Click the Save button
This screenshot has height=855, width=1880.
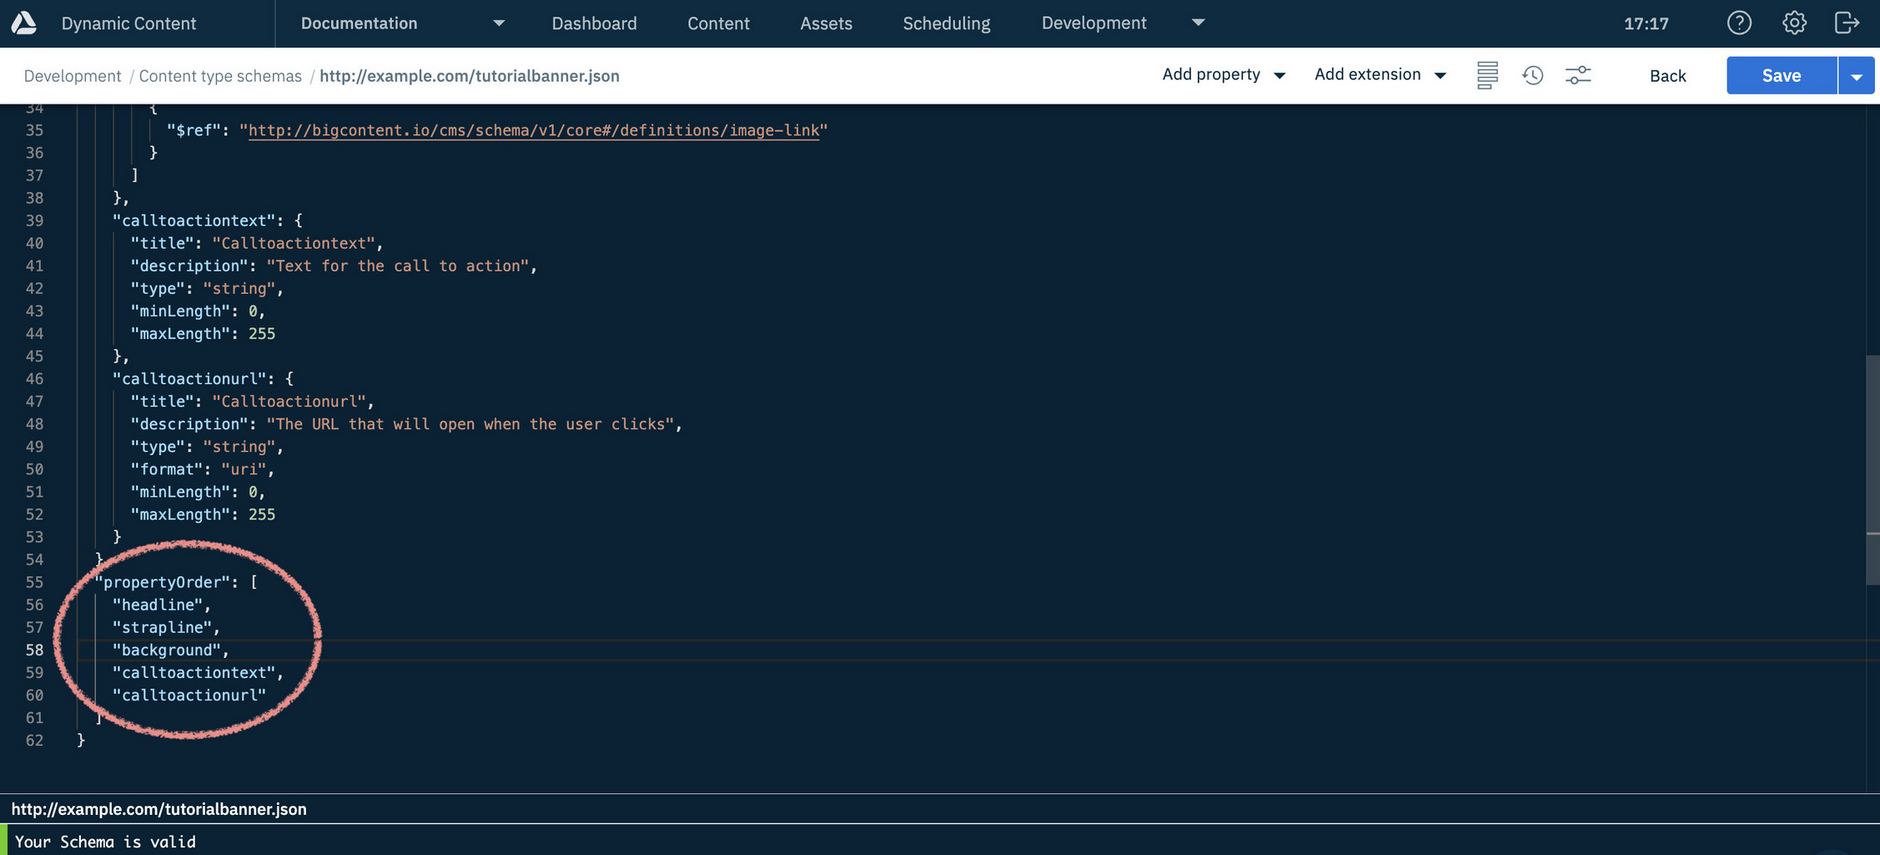[1781, 76]
